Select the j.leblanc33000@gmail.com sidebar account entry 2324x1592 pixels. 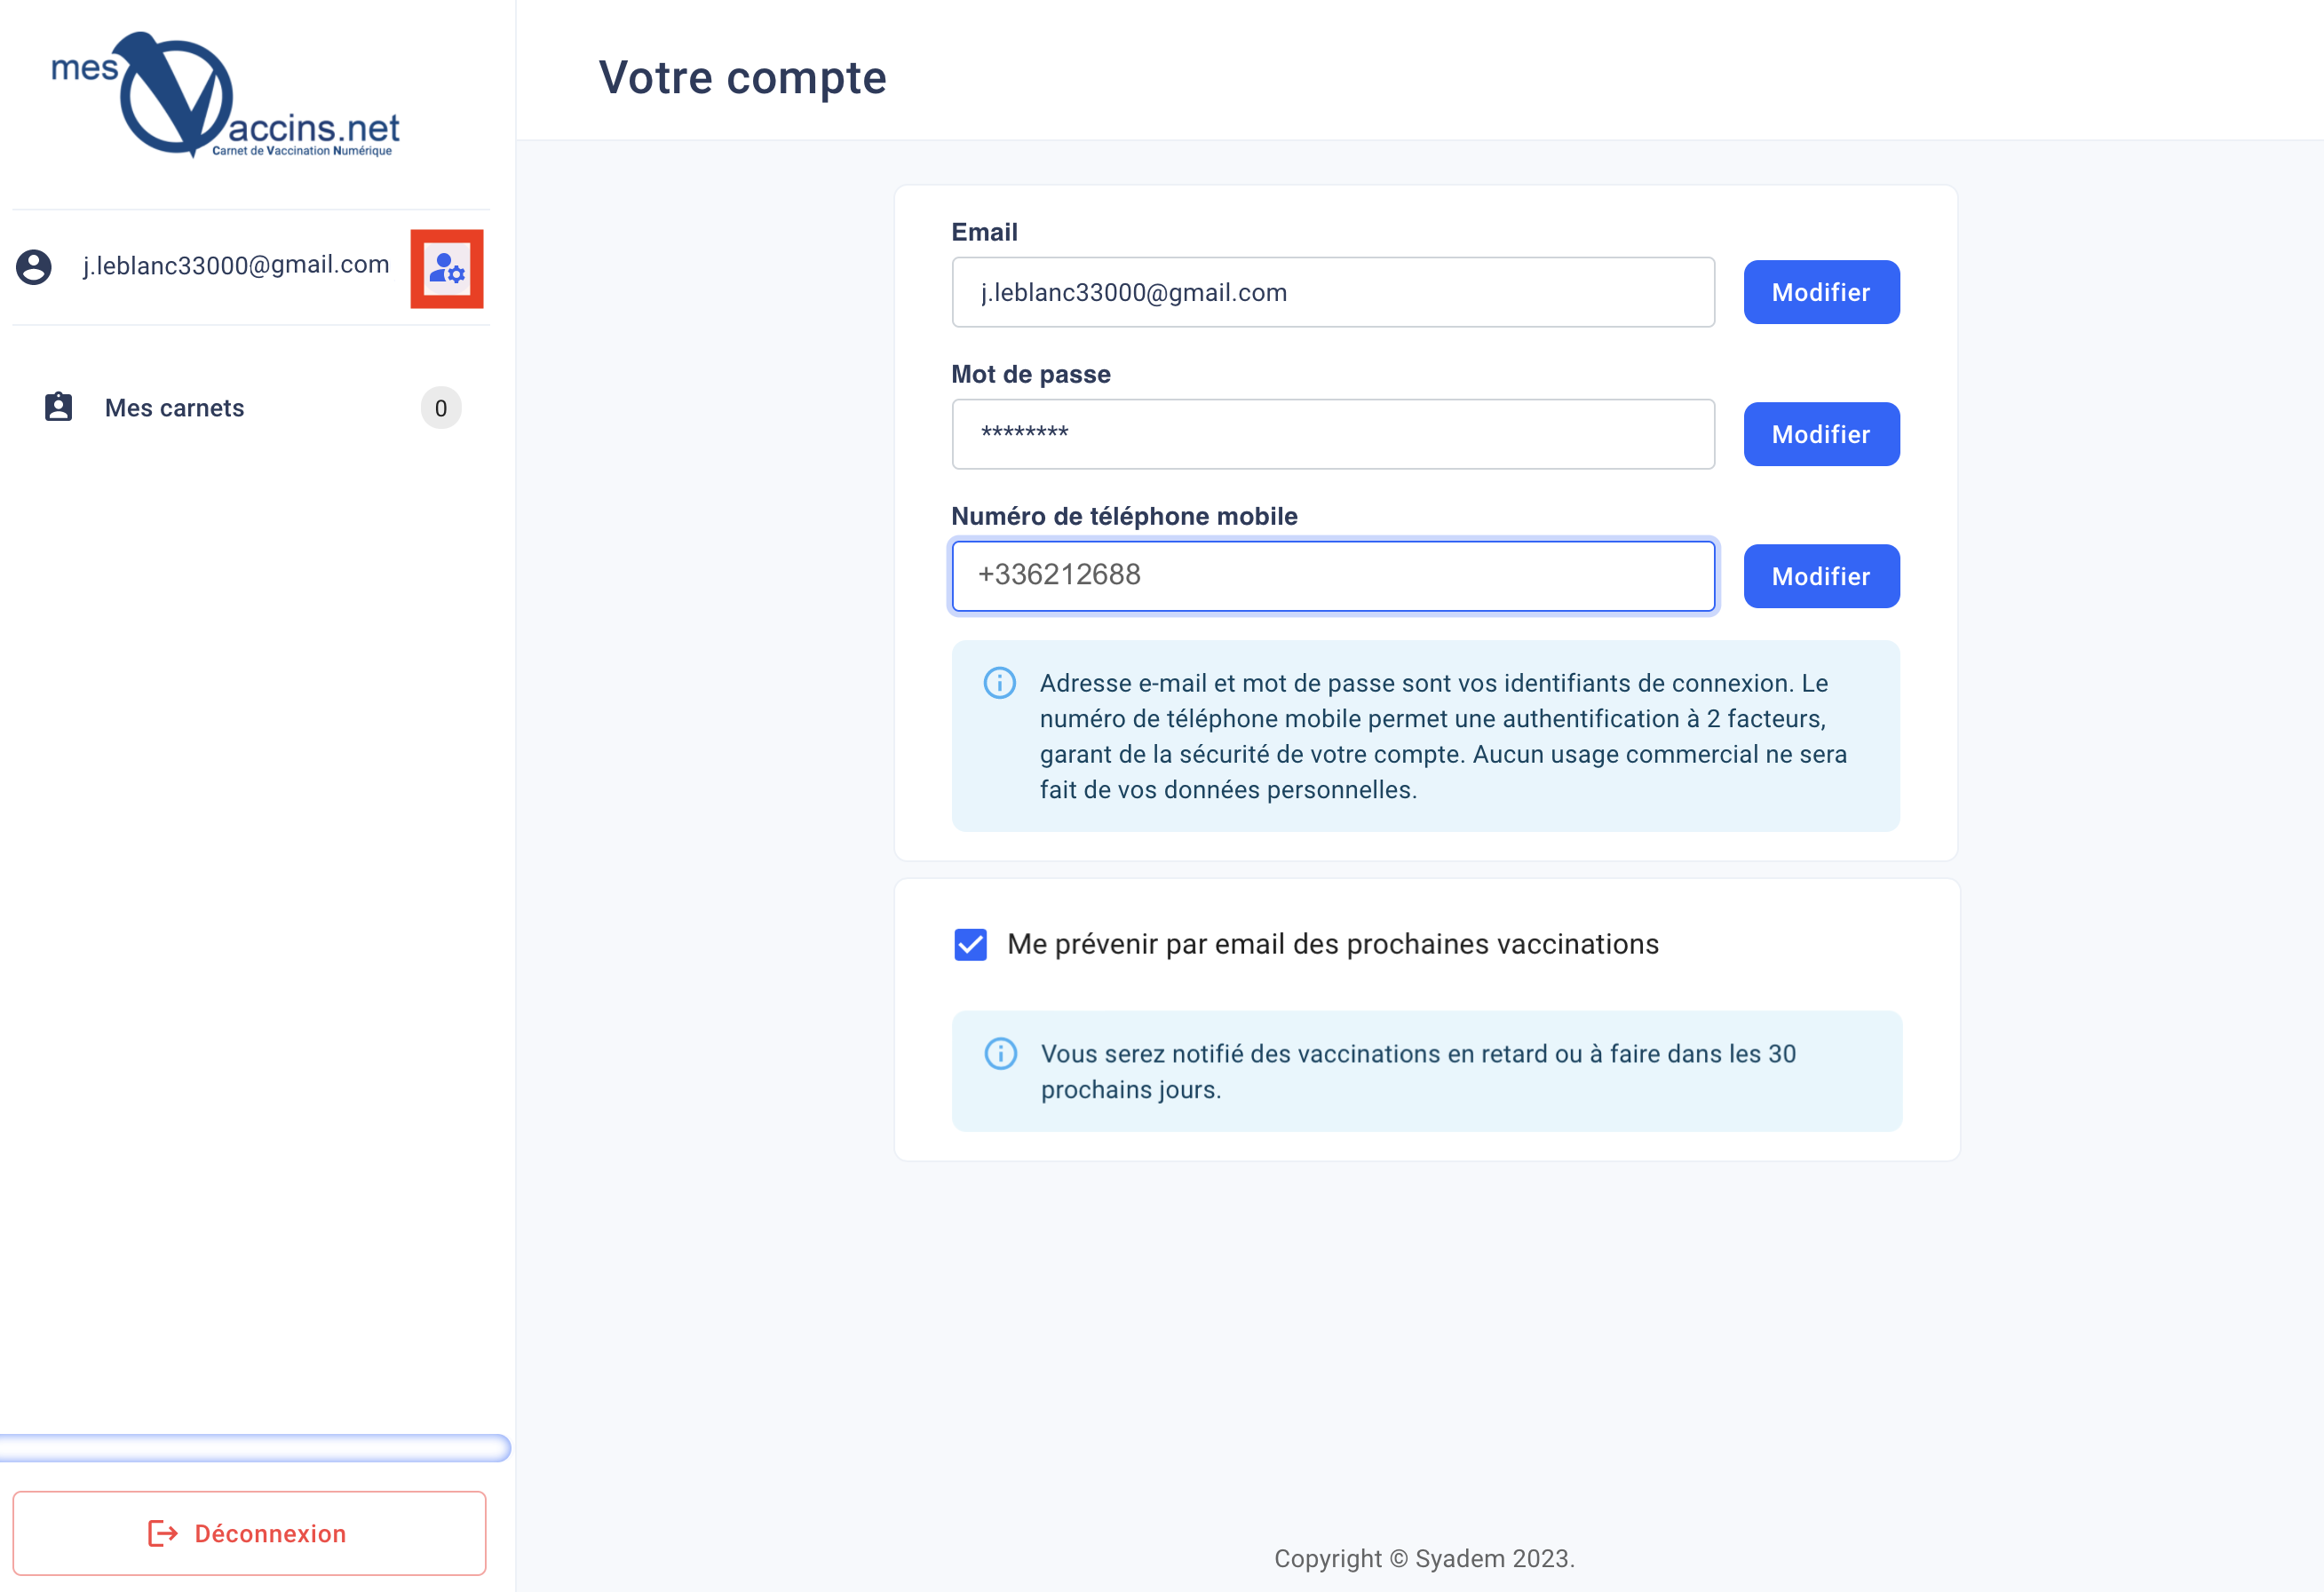pyautogui.click(x=236, y=265)
